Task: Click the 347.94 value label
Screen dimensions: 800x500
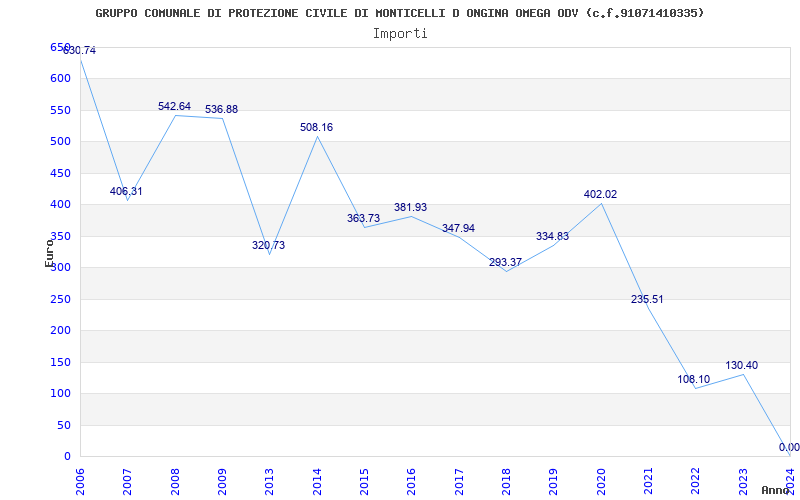Action: point(458,228)
